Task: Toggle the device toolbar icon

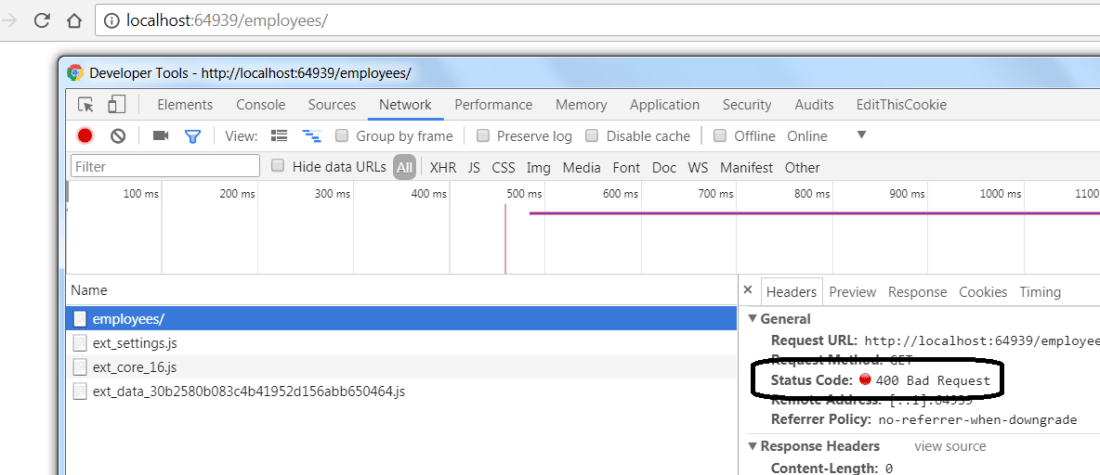Action: tap(117, 105)
